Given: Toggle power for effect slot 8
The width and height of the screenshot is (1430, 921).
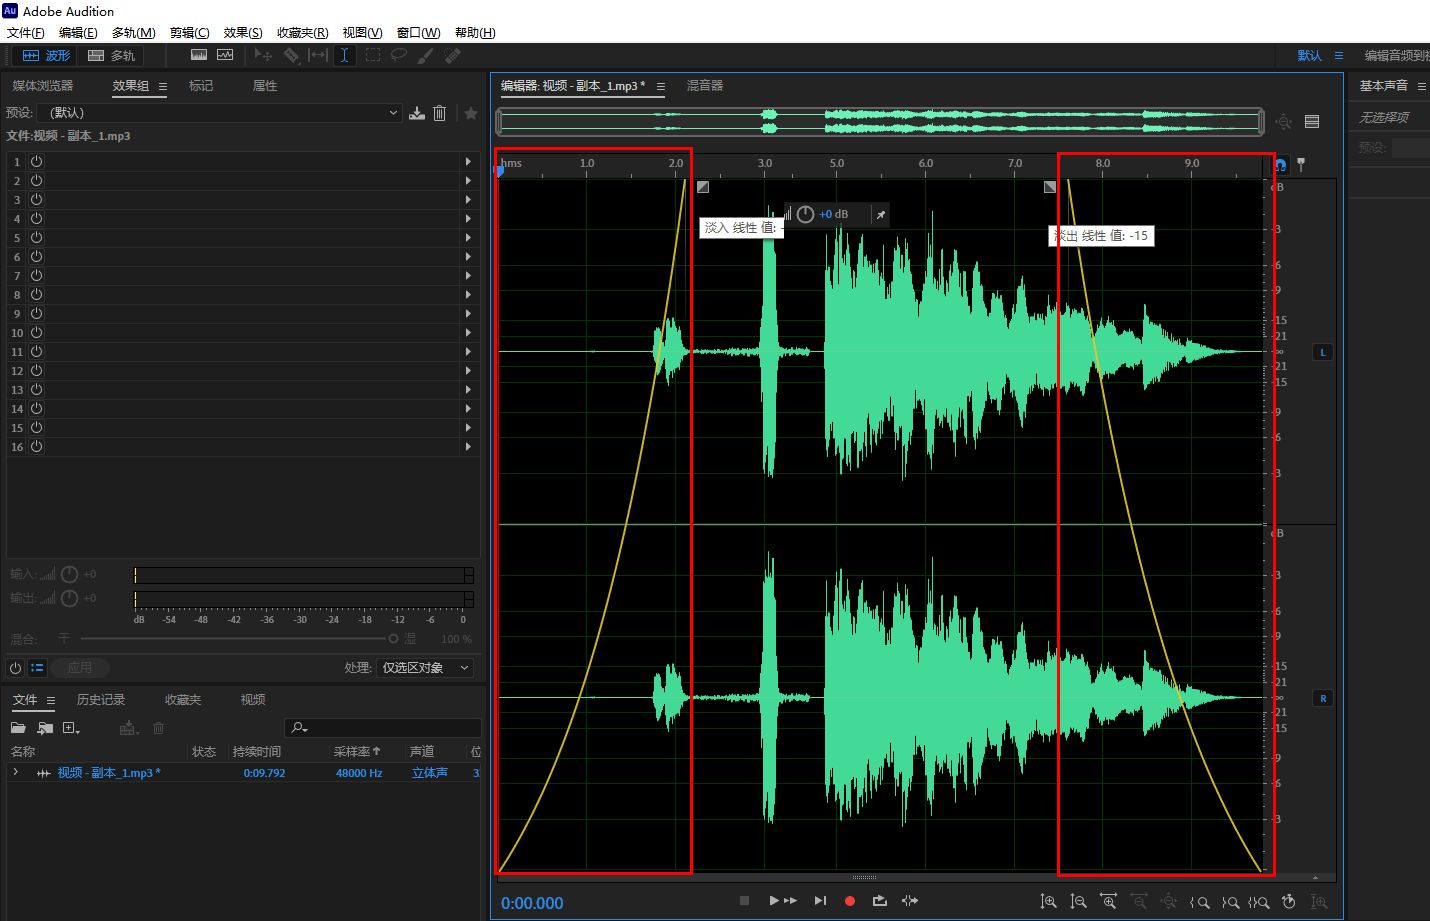Looking at the screenshot, I should (36, 294).
